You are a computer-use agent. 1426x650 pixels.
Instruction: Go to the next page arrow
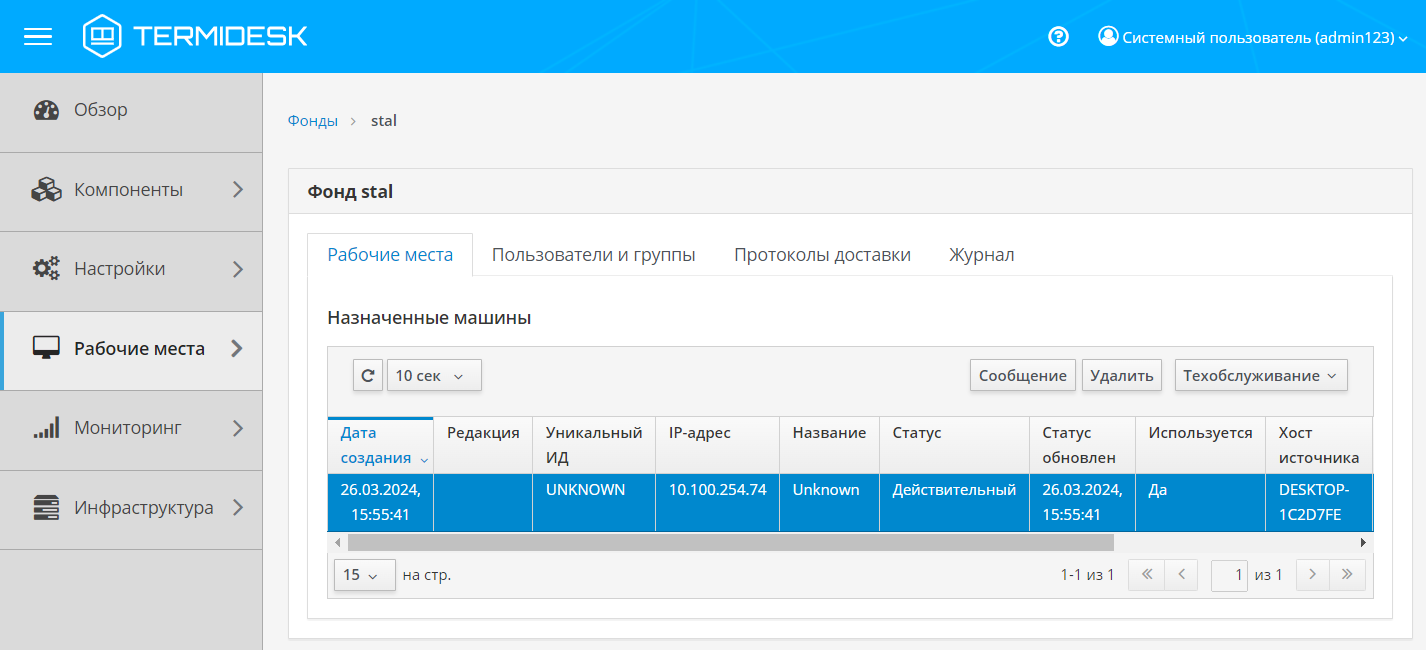click(1313, 575)
